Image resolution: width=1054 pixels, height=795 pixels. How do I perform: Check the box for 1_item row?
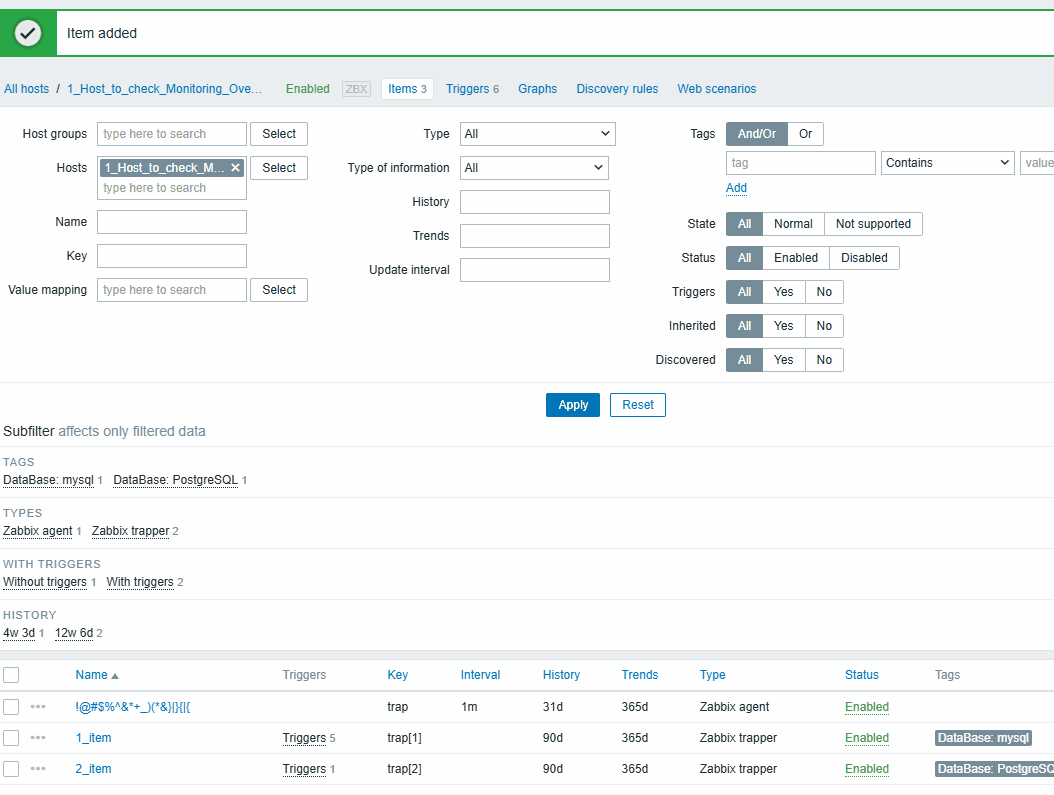point(11,738)
